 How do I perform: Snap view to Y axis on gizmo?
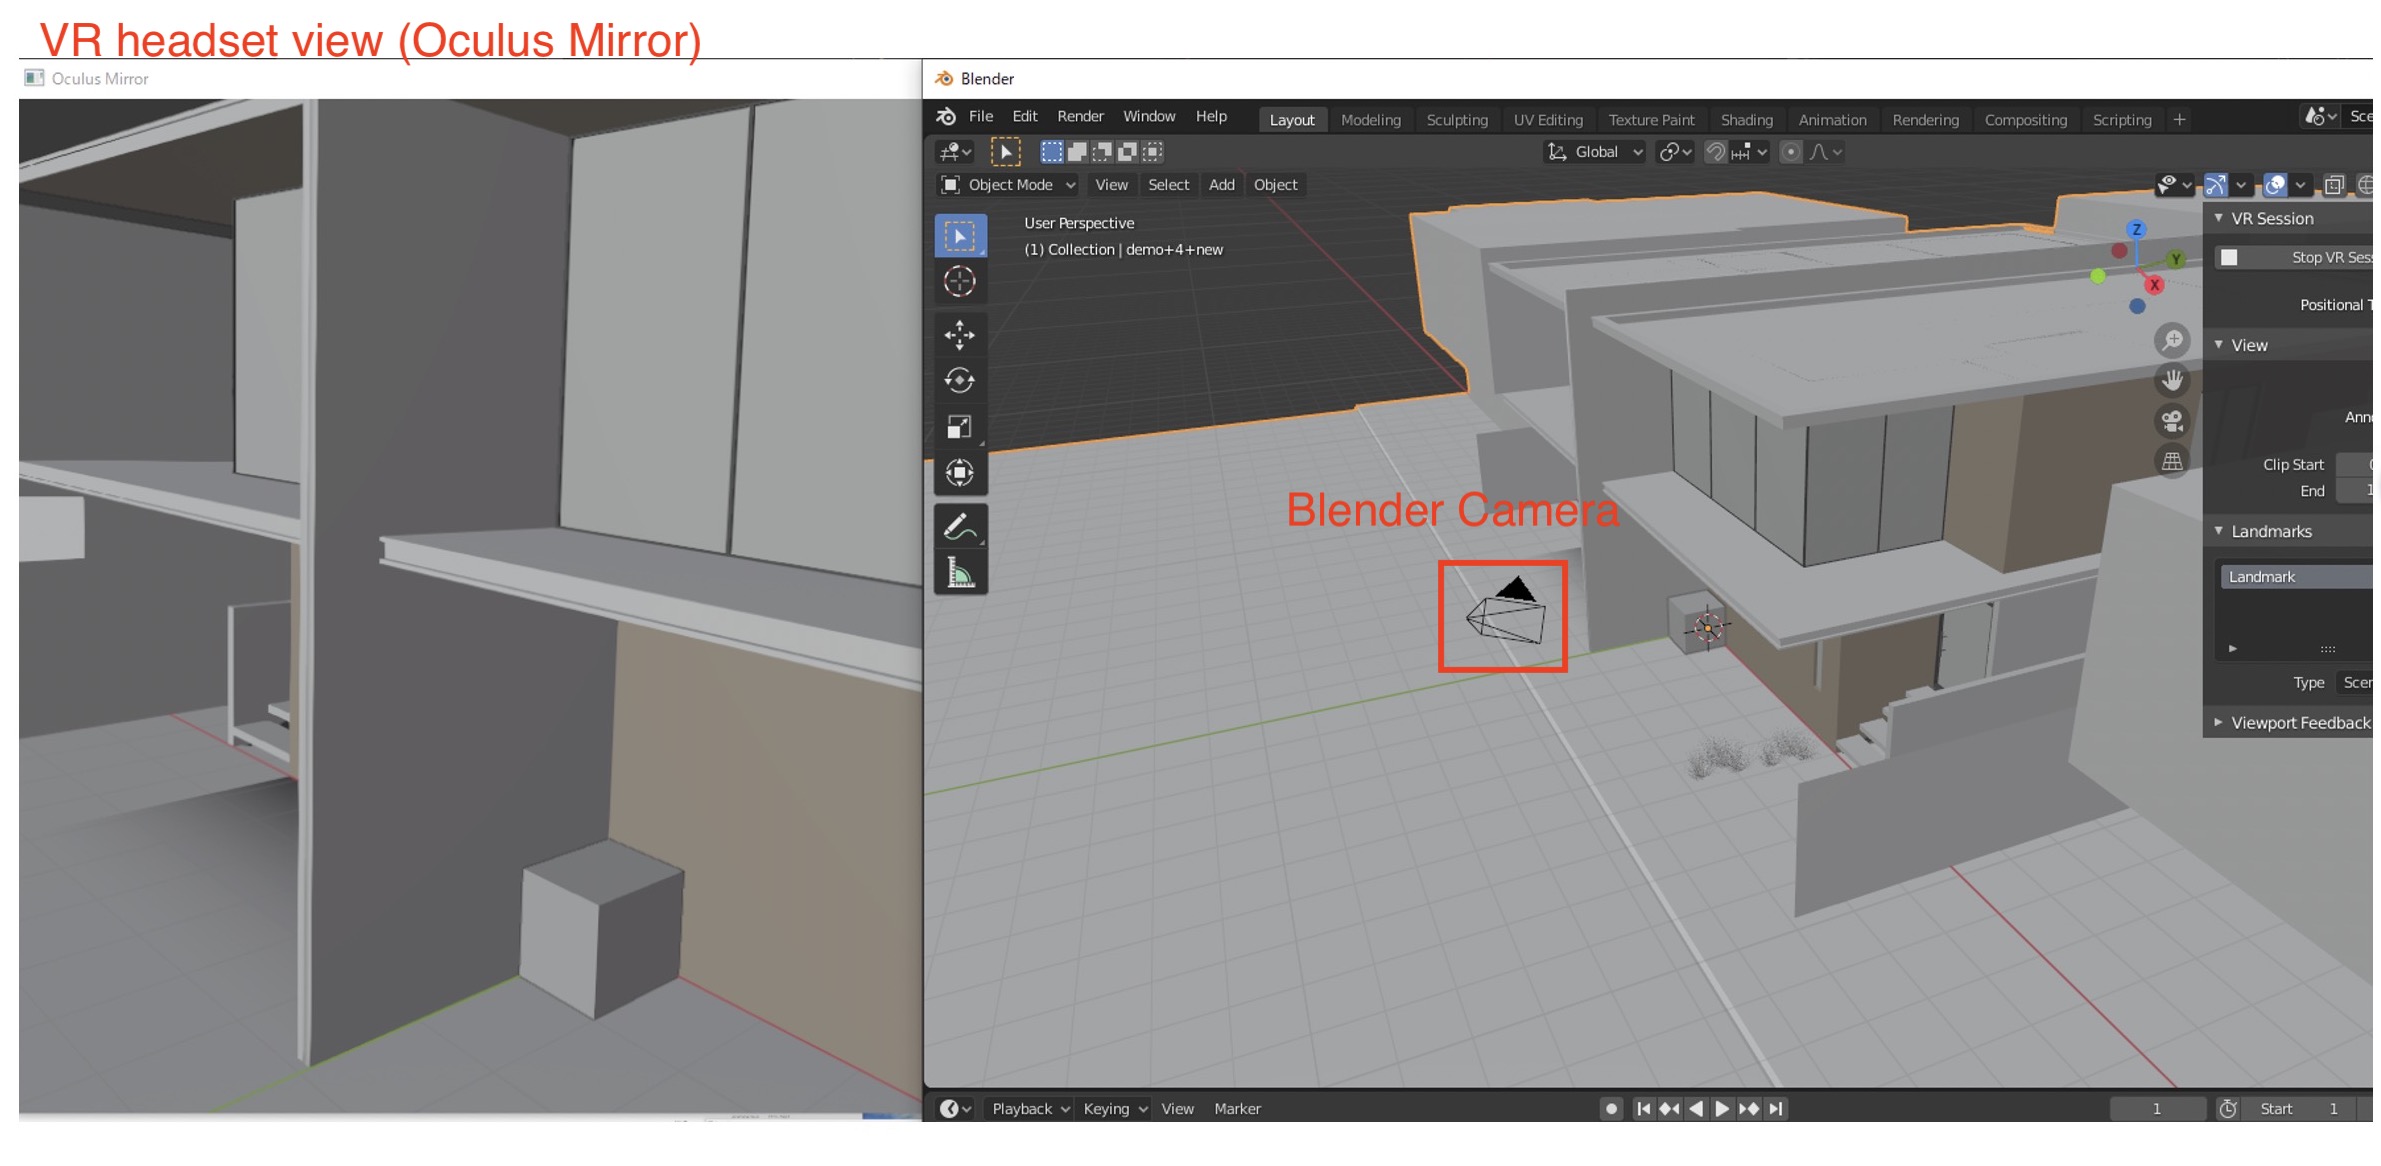point(2175,260)
